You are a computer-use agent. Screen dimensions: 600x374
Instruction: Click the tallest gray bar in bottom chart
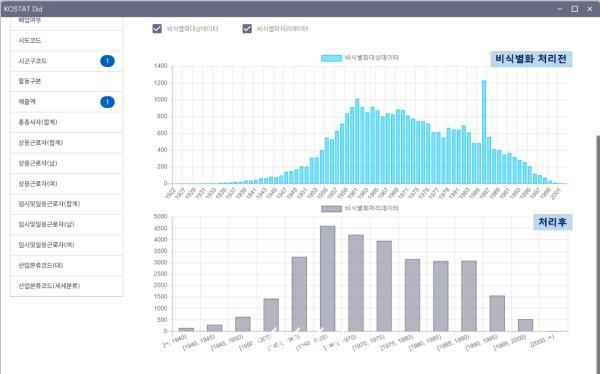pyautogui.click(x=328, y=279)
